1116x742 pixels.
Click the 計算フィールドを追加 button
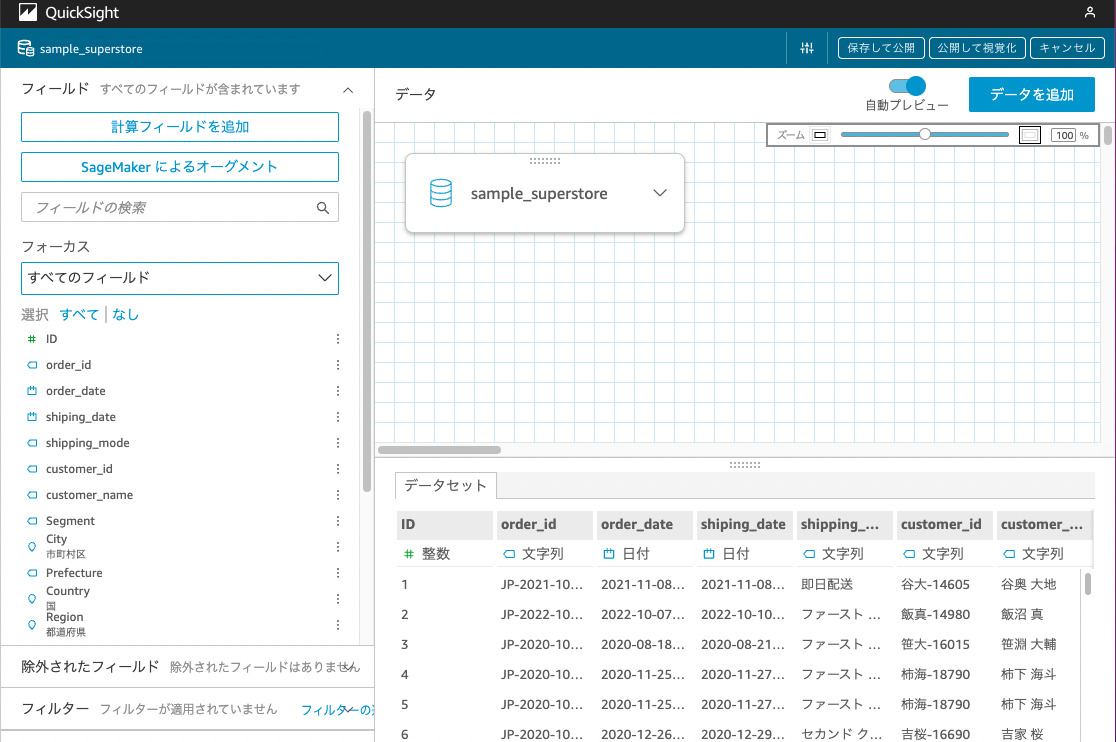[x=179, y=128]
